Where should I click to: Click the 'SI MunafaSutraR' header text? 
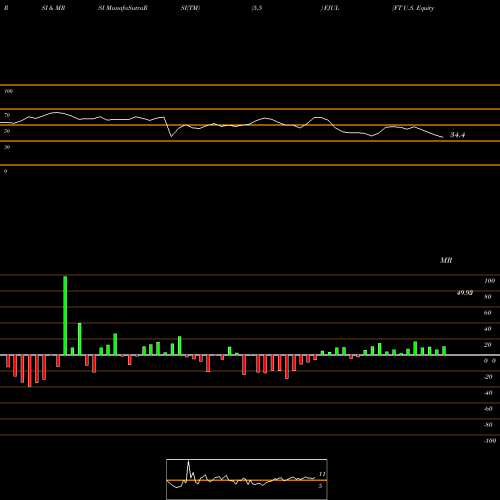click(x=123, y=8)
